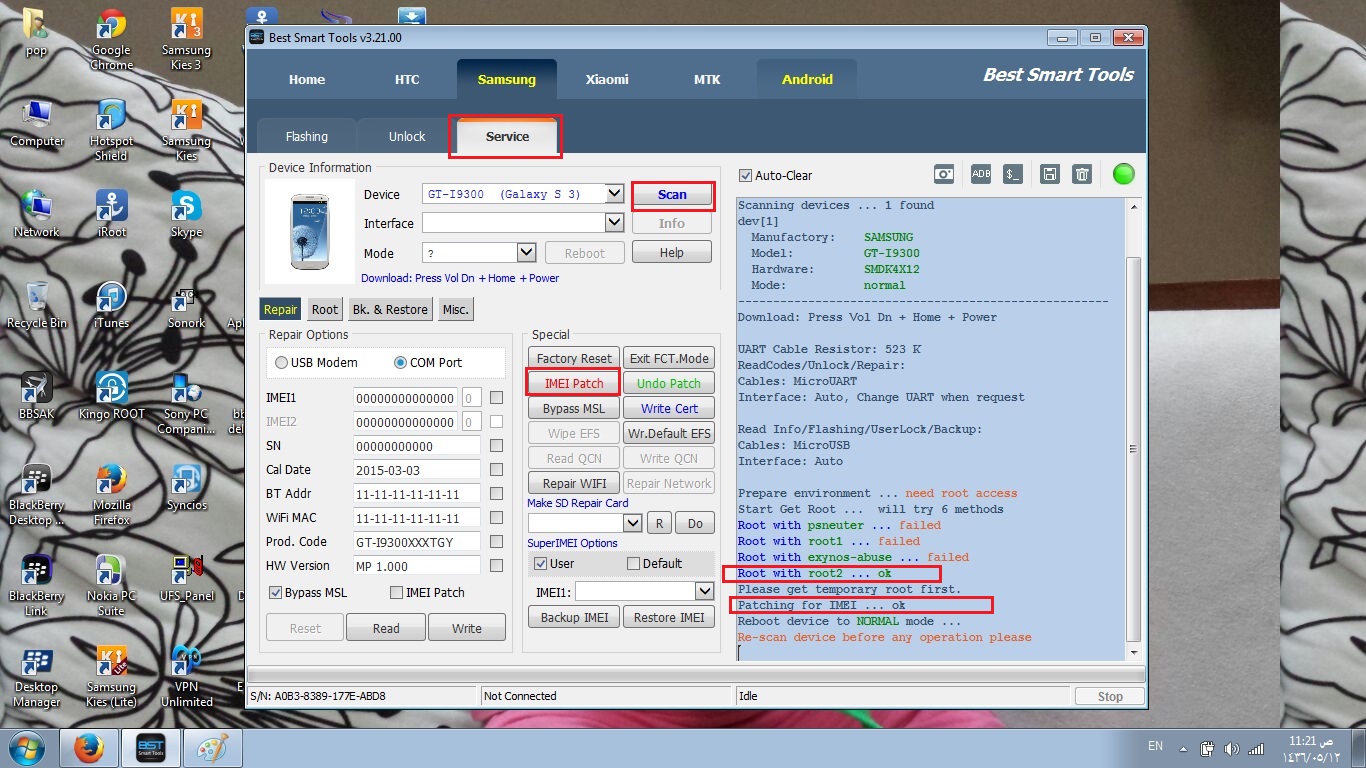Screen dimensions: 1366x768
Task: Enable IMEI Patch checkbox in Repair Options
Action: point(396,592)
